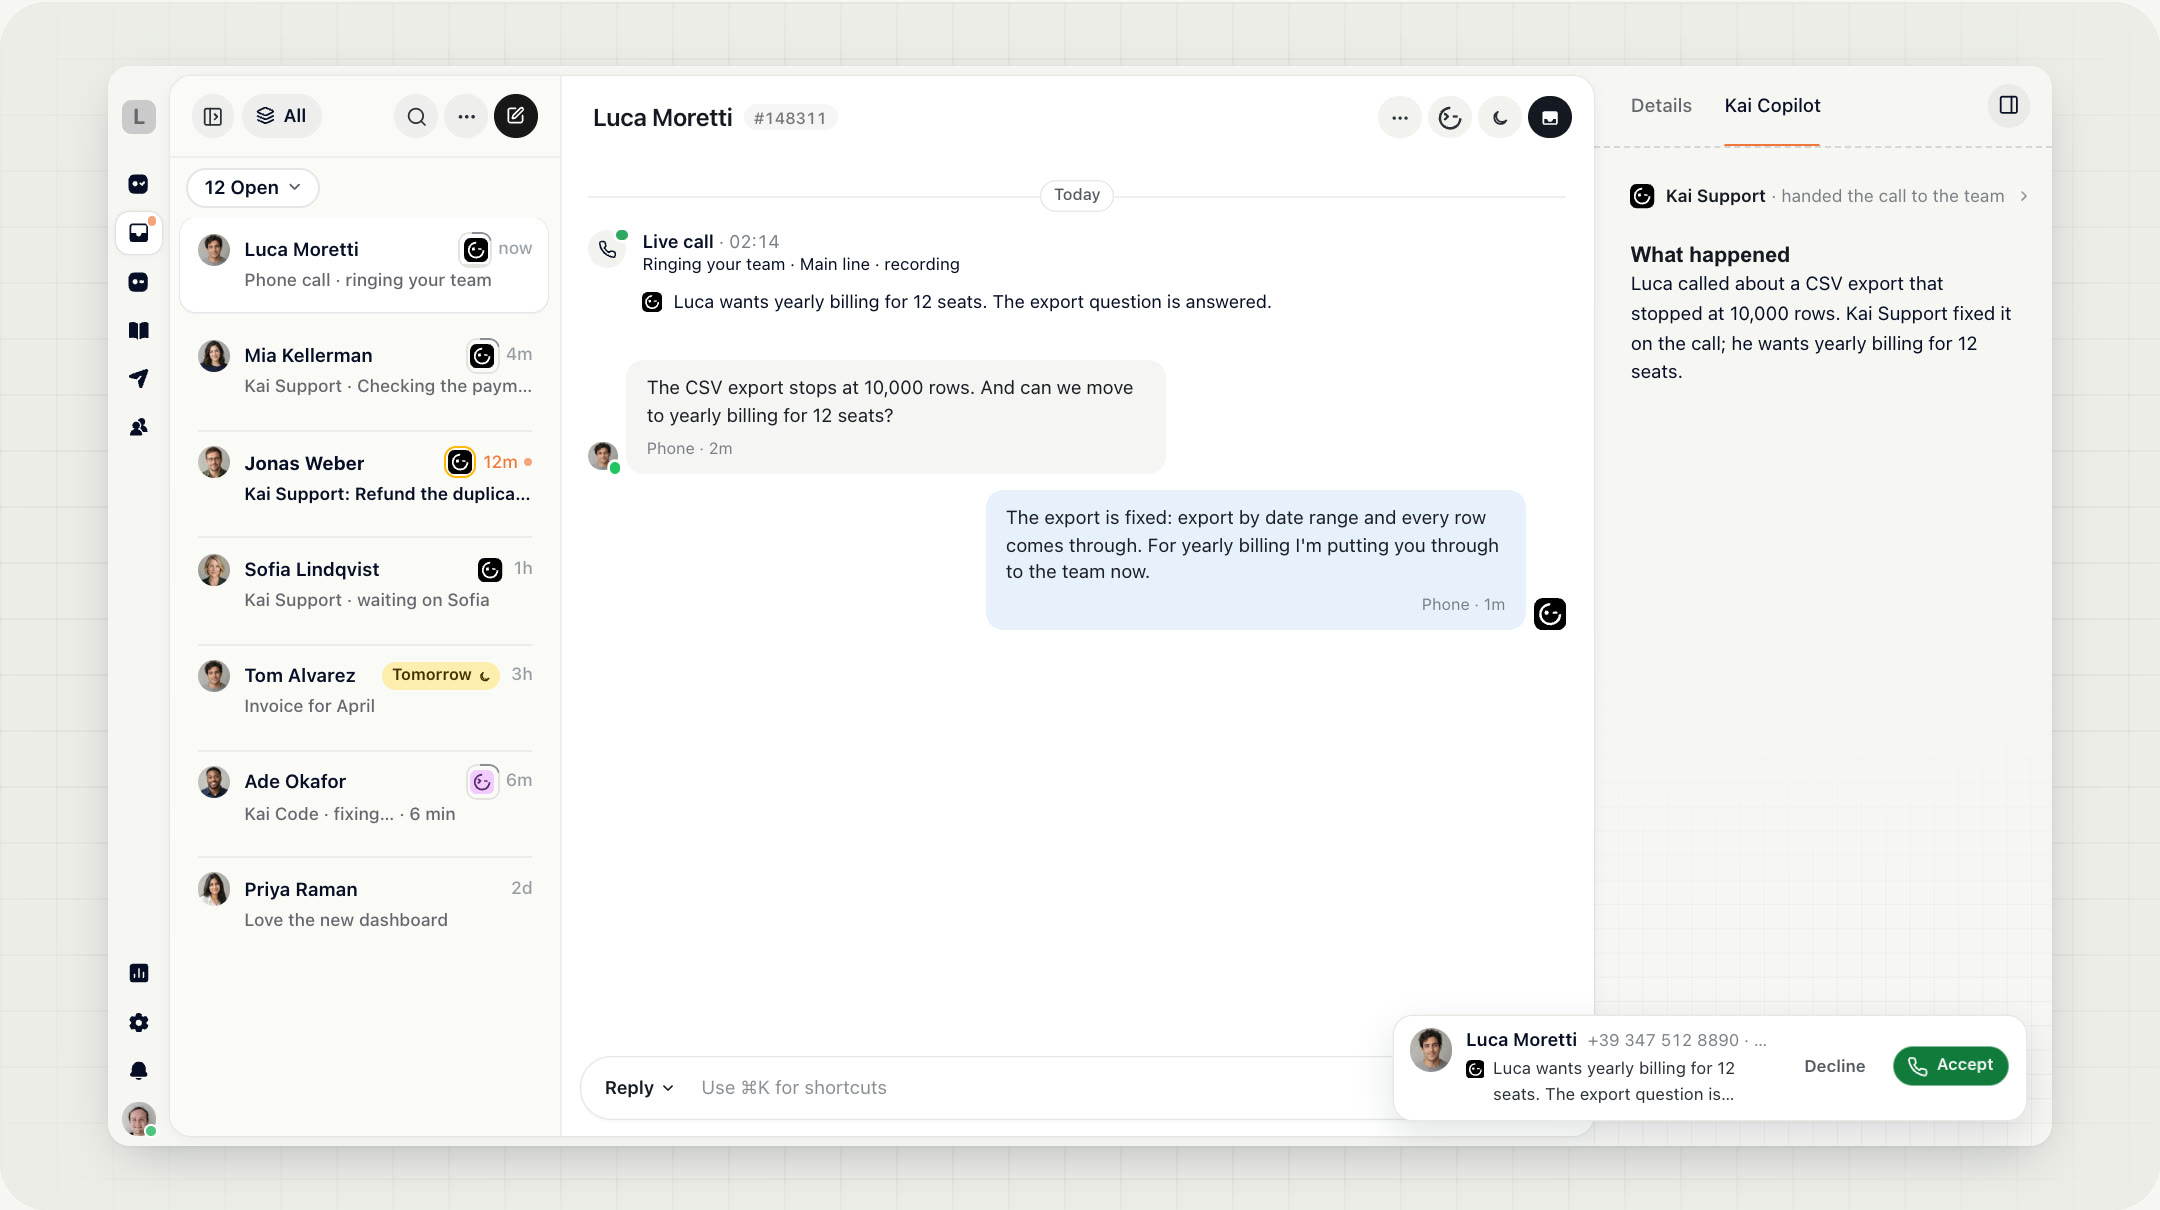The width and height of the screenshot is (2160, 1210).
Task: Click the Kai summary line under Live call
Action: tap(957, 302)
